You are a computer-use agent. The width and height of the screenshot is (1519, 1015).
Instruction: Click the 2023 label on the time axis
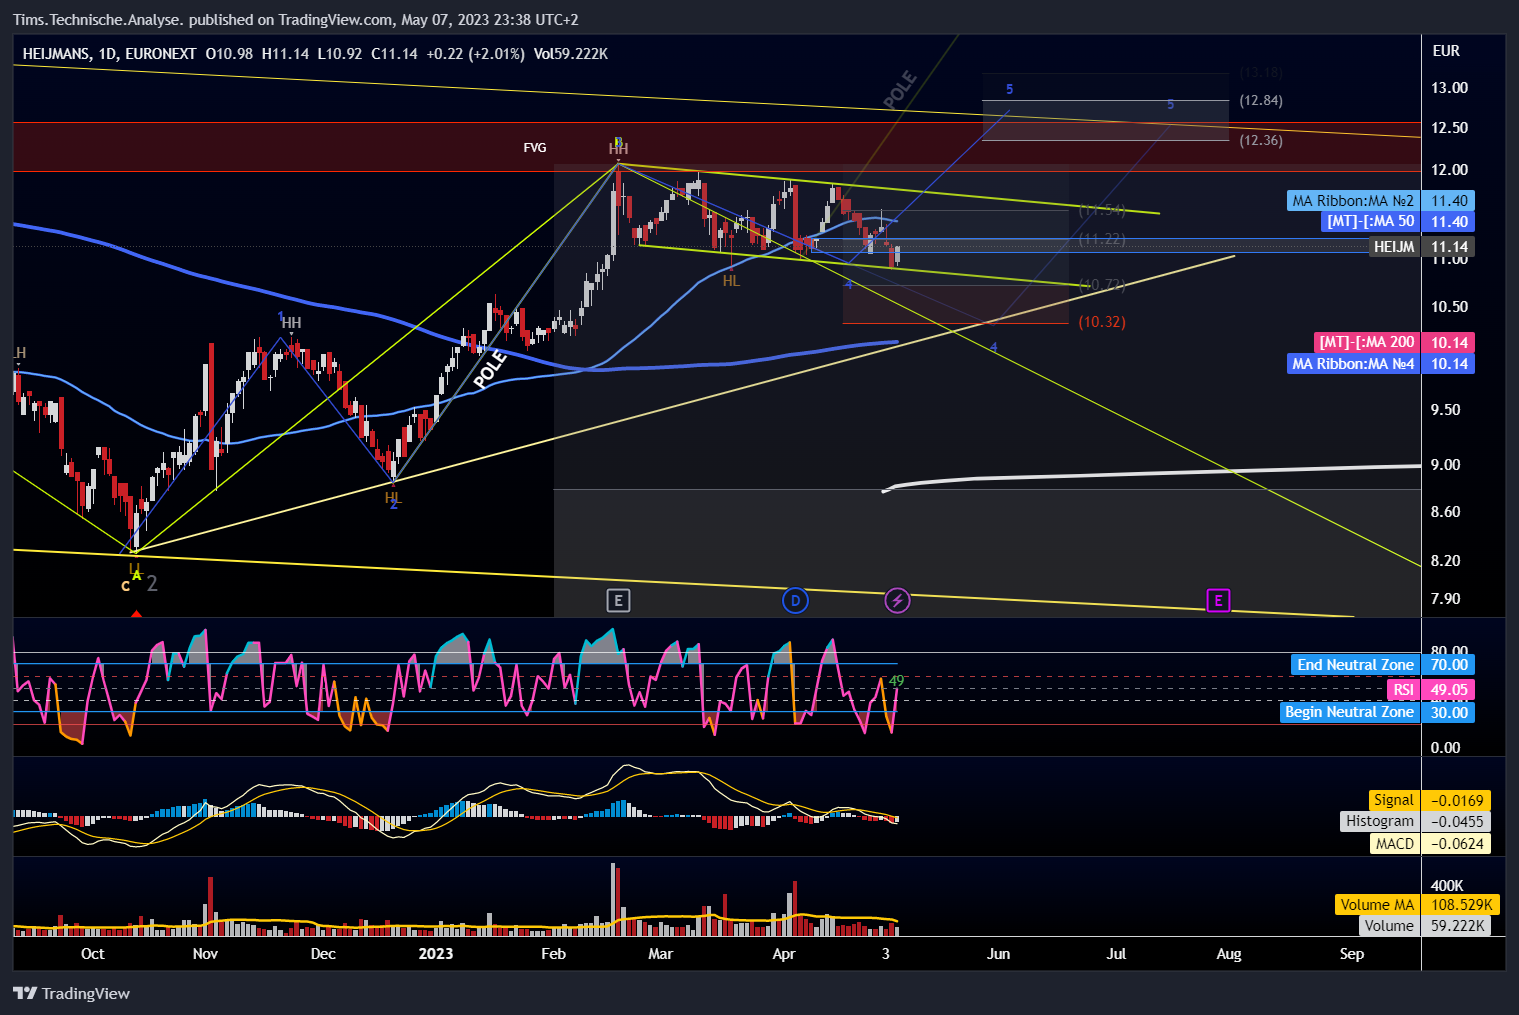click(435, 954)
